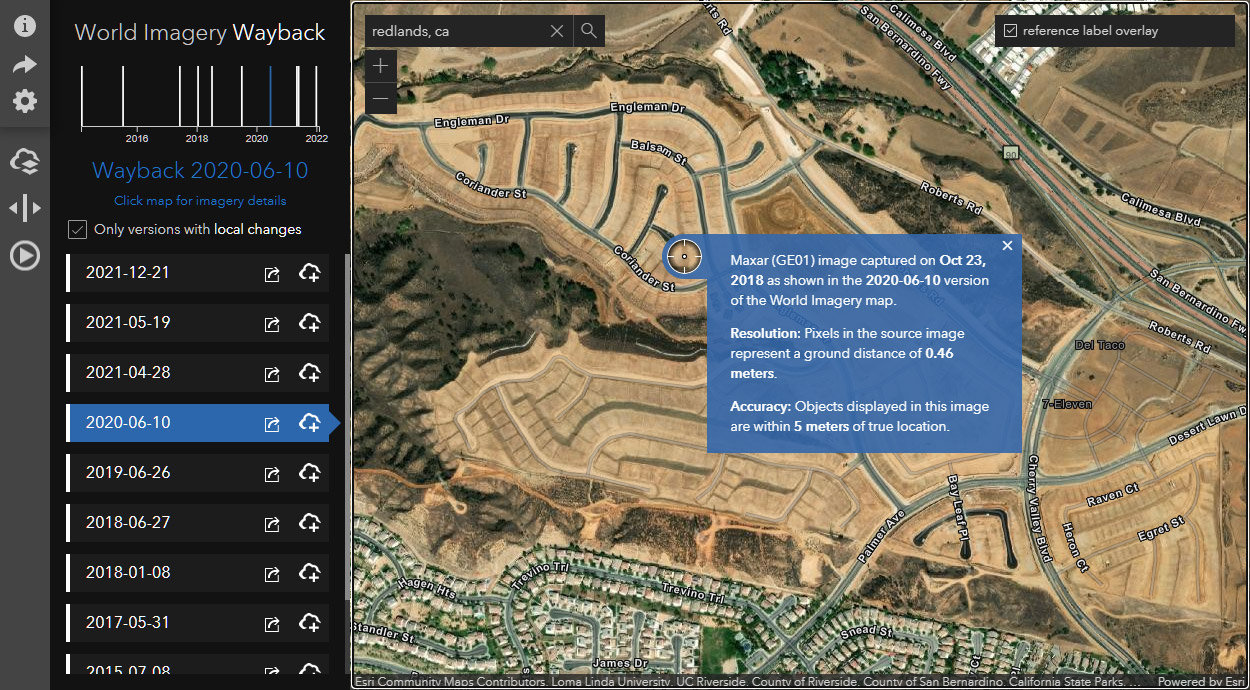The height and width of the screenshot is (690, 1250).
Task: Add 2019-06-26 version to web map
Action: click(310, 473)
